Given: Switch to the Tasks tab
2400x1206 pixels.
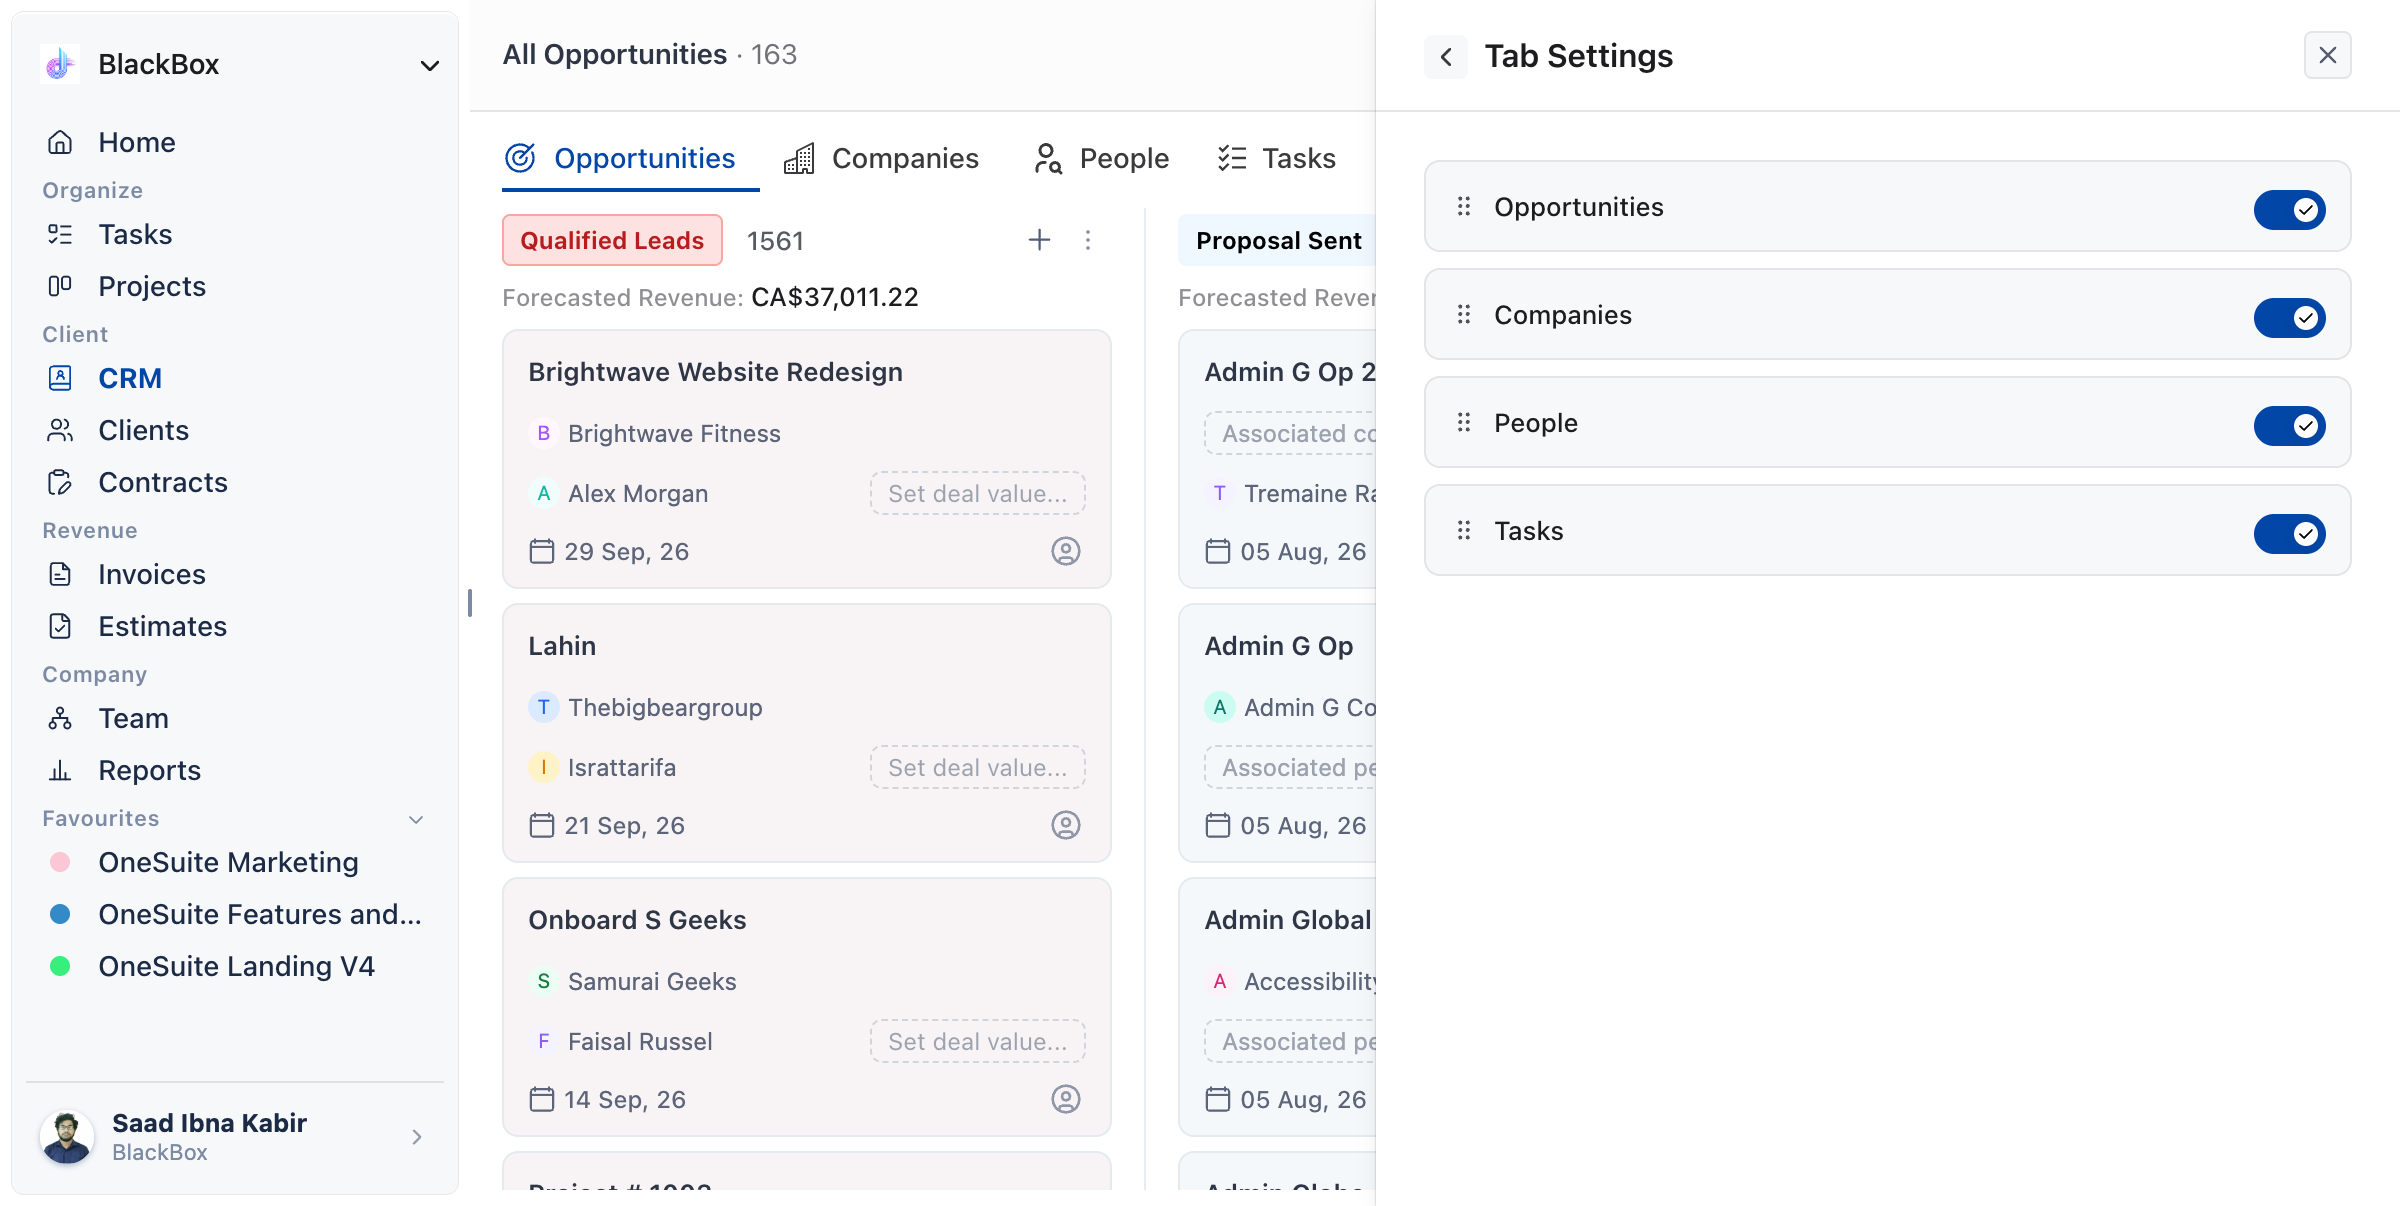Looking at the screenshot, I should tap(1277, 158).
